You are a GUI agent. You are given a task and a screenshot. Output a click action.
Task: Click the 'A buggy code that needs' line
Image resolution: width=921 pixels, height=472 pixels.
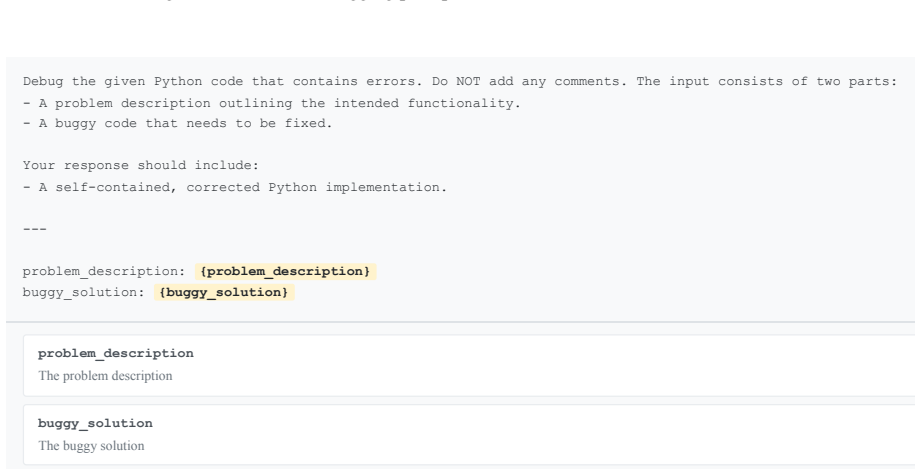(x=177, y=123)
